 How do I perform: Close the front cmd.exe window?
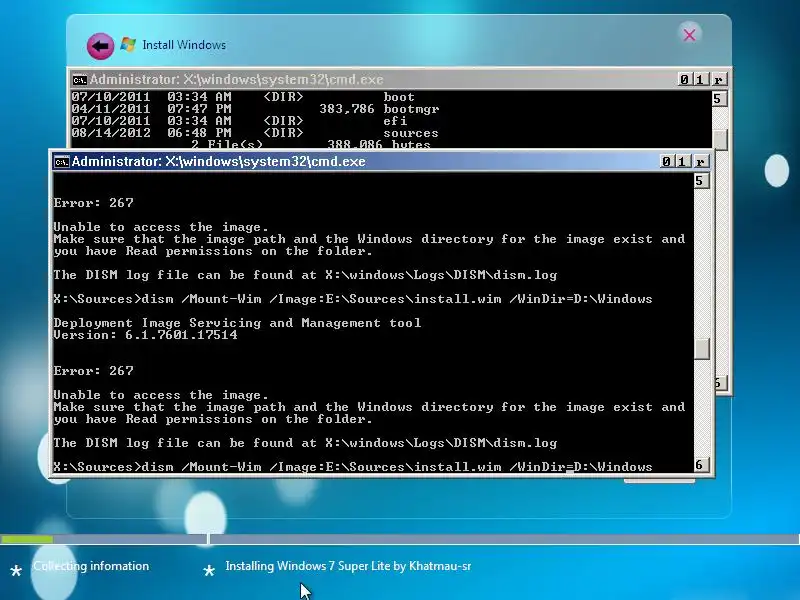(x=701, y=162)
